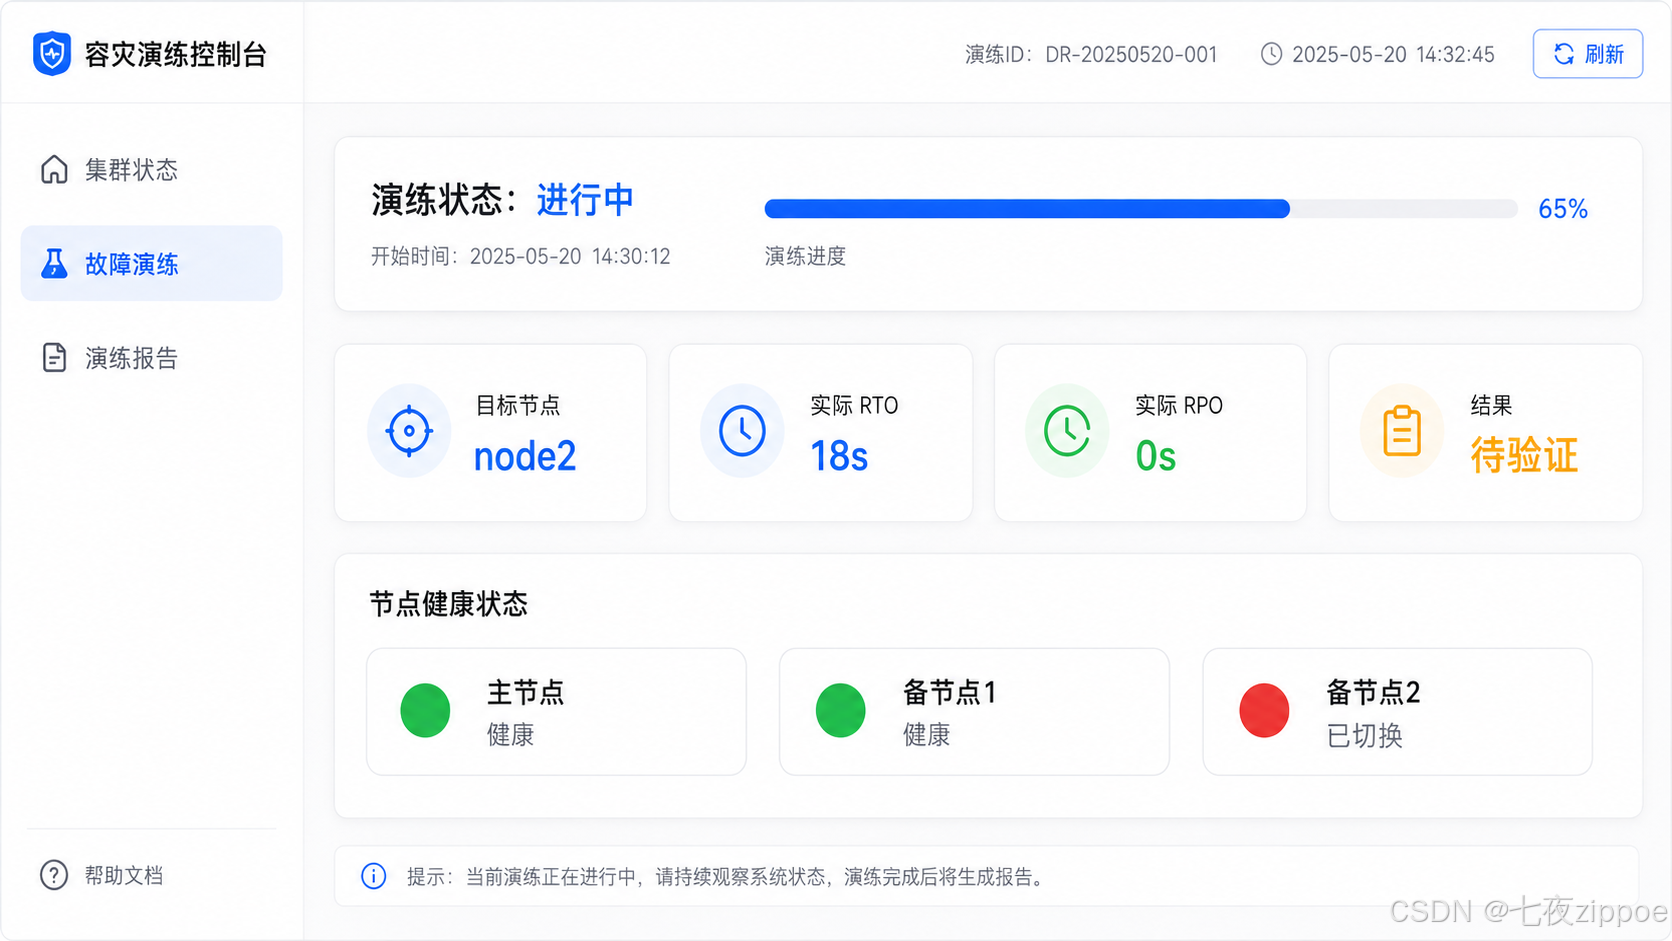Viewport: 1672px width, 941px height.
Task: Click the 演练进度 label
Action: point(805,257)
